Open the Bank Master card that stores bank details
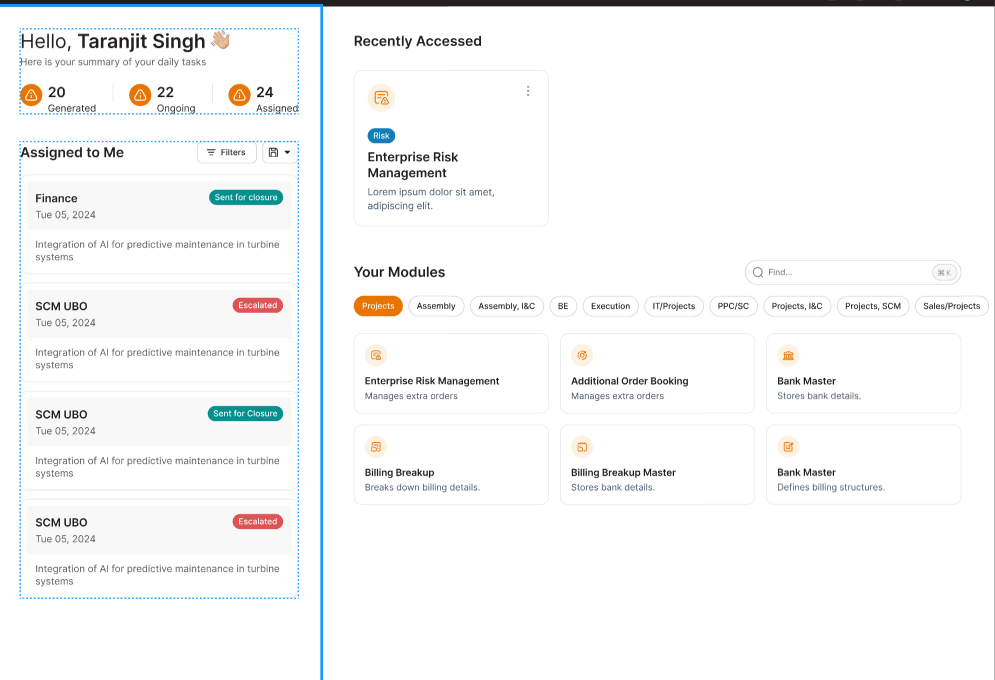Screen dimensions: 995x680 (863, 373)
